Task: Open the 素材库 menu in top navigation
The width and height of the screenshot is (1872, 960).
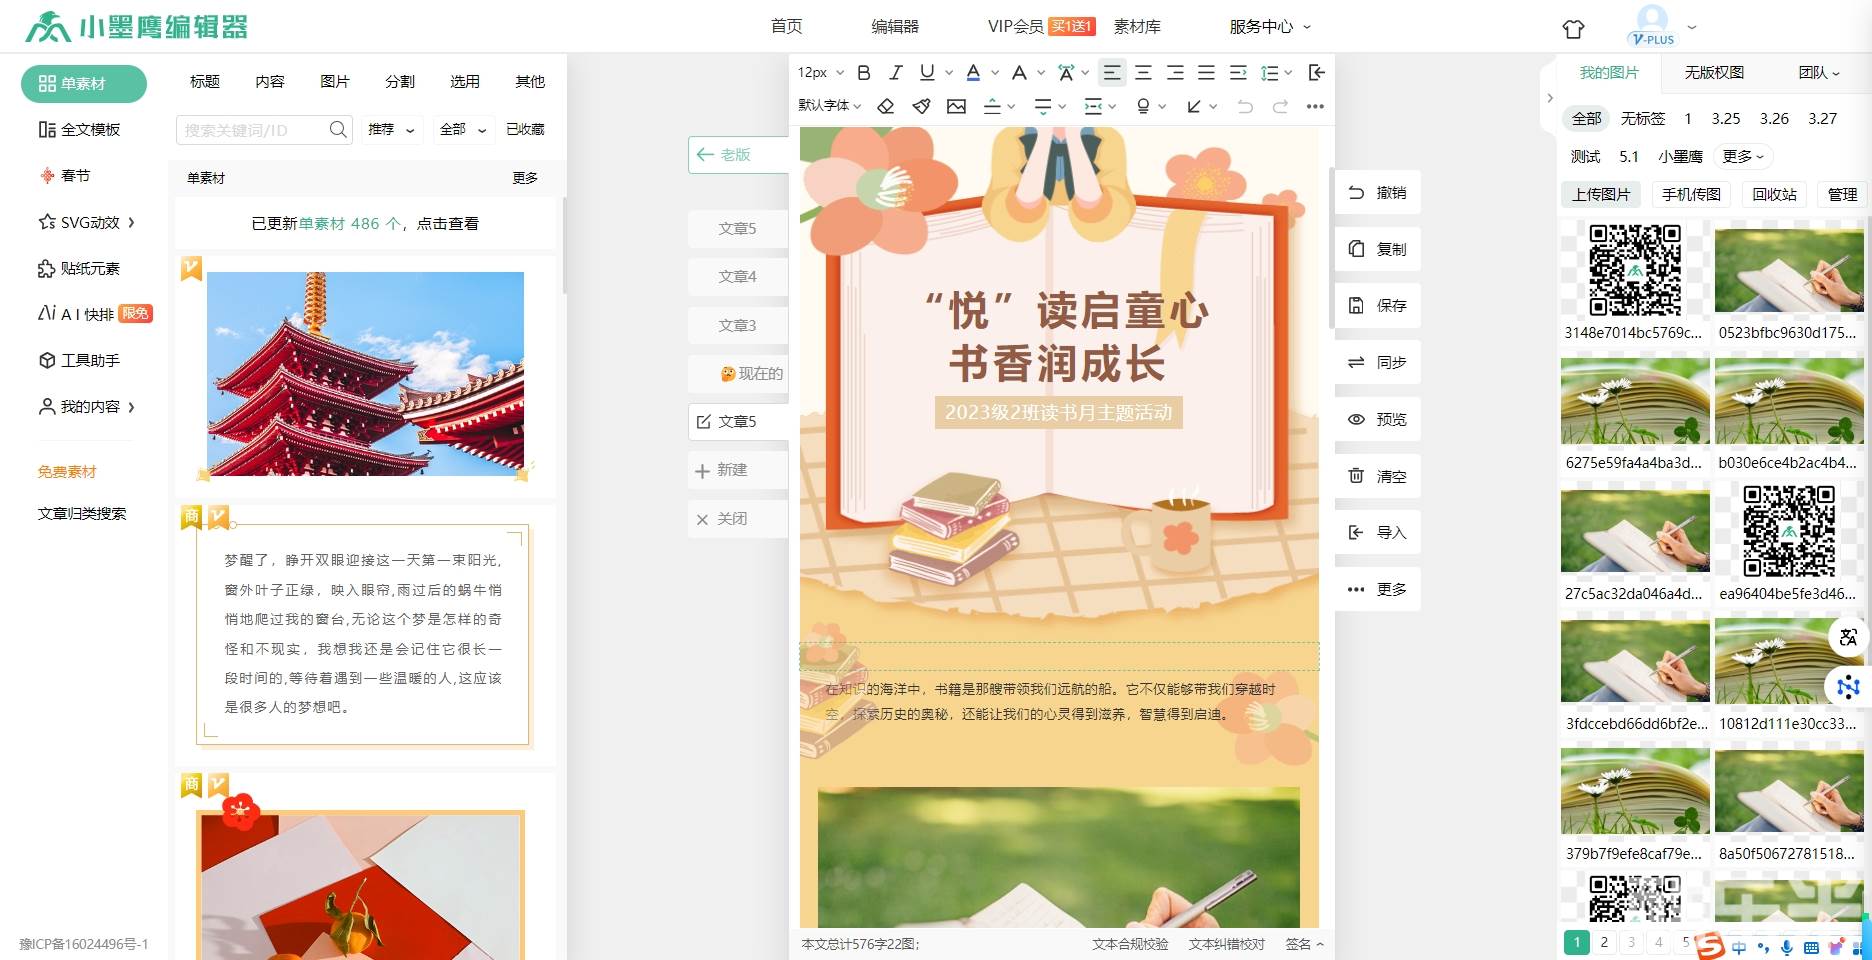Action: click(x=1137, y=27)
